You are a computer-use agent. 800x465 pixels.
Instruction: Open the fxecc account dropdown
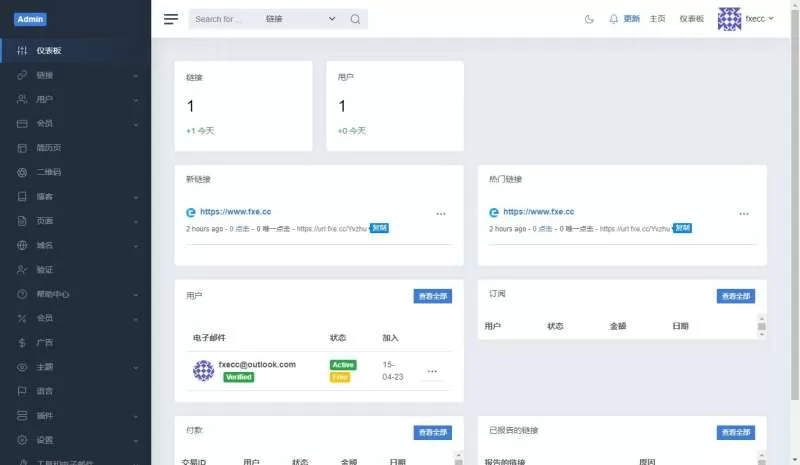coord(760,19)
